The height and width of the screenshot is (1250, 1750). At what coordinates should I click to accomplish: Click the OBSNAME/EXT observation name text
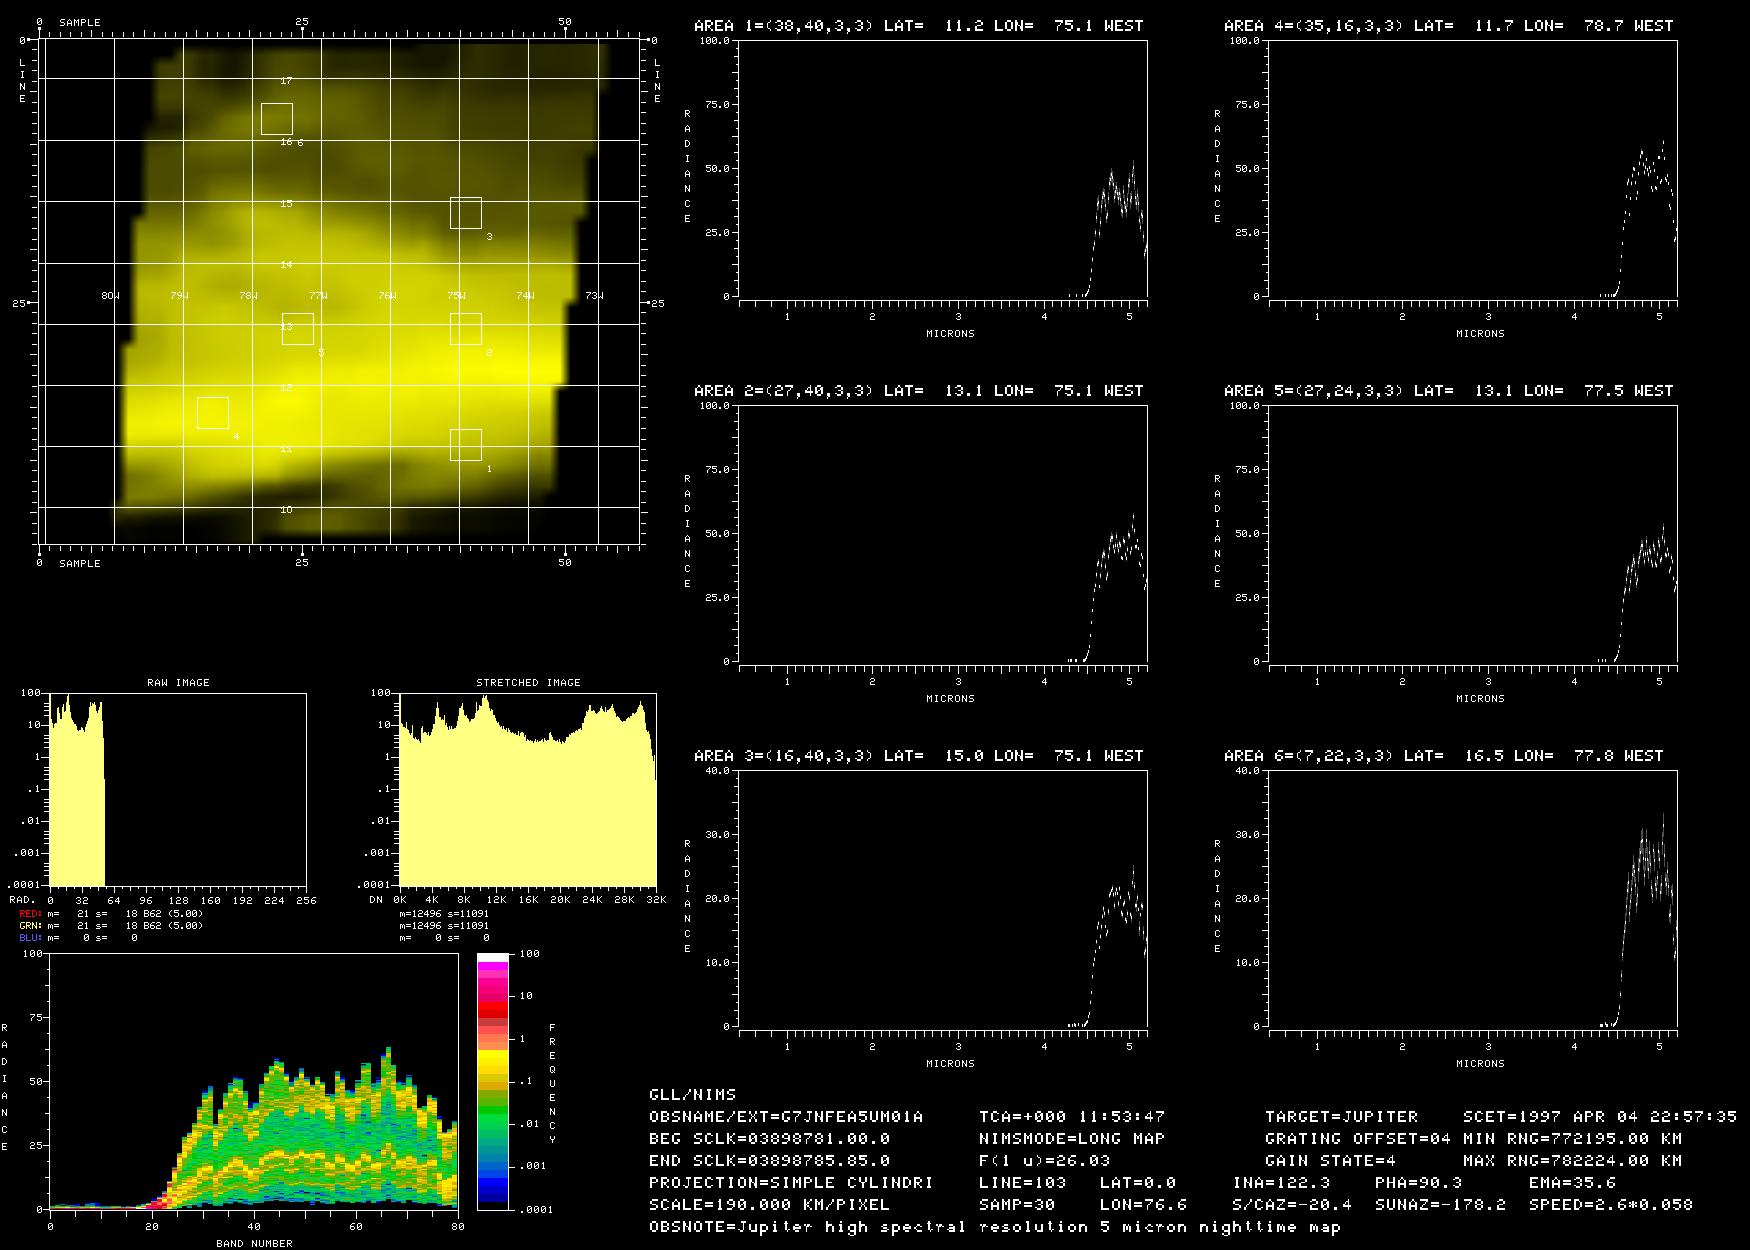coord(786,1117)
